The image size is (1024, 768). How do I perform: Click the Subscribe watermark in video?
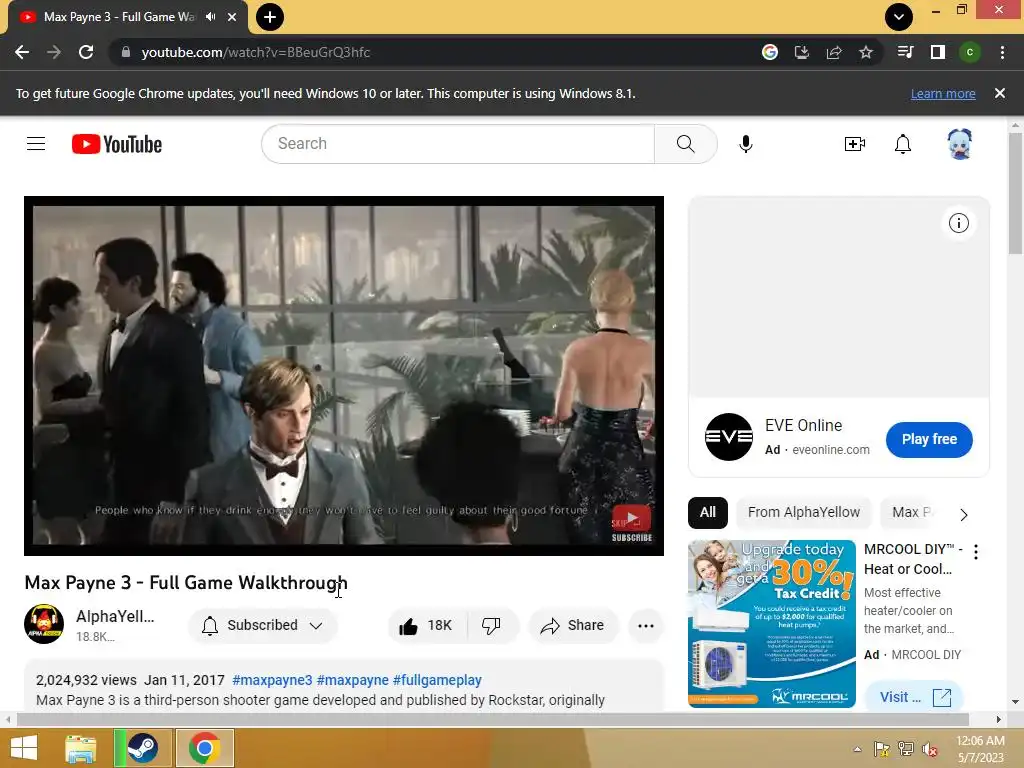tap(632, 523)
